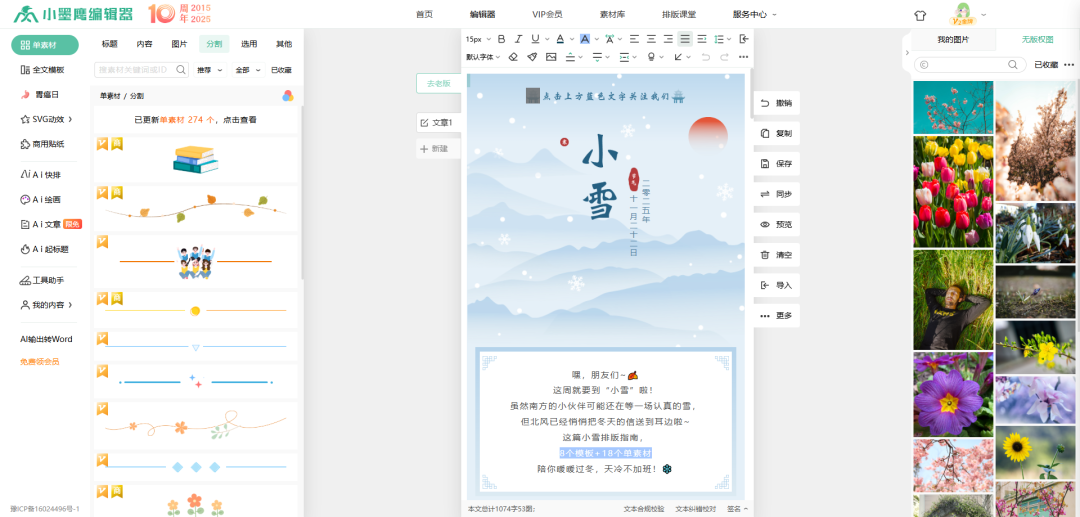This screenshot has height=517, width=1080.
Task: Click the redo arrow in the editor toolbar
Action: [724, 57]
